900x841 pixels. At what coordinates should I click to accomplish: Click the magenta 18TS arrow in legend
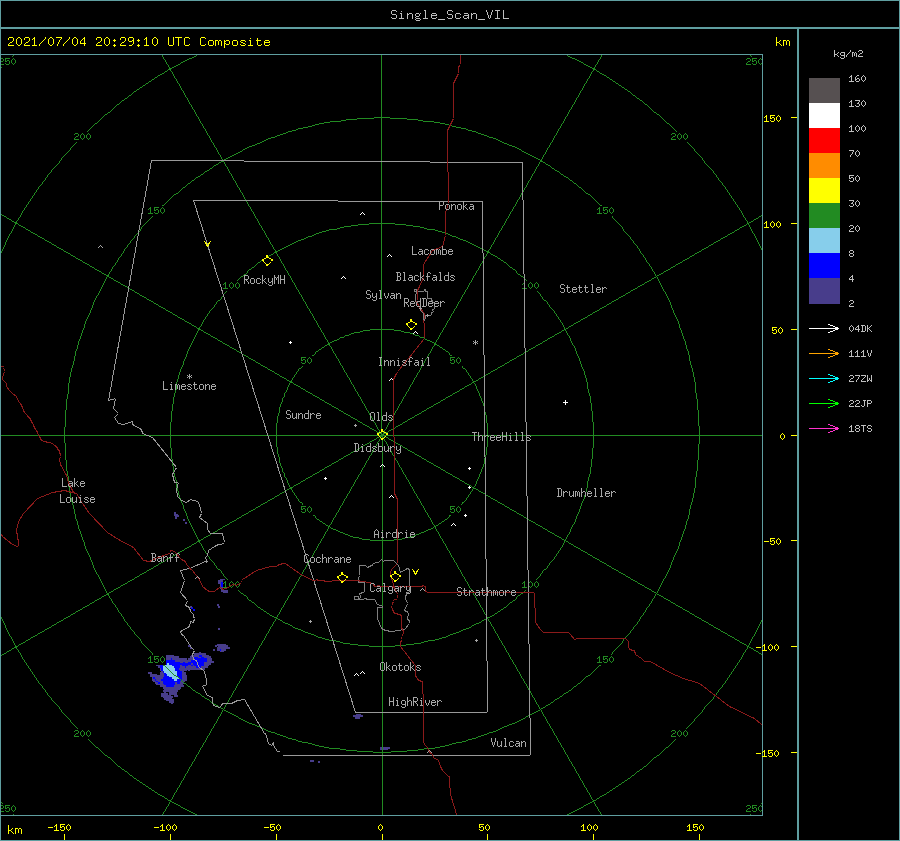[824, 428]
